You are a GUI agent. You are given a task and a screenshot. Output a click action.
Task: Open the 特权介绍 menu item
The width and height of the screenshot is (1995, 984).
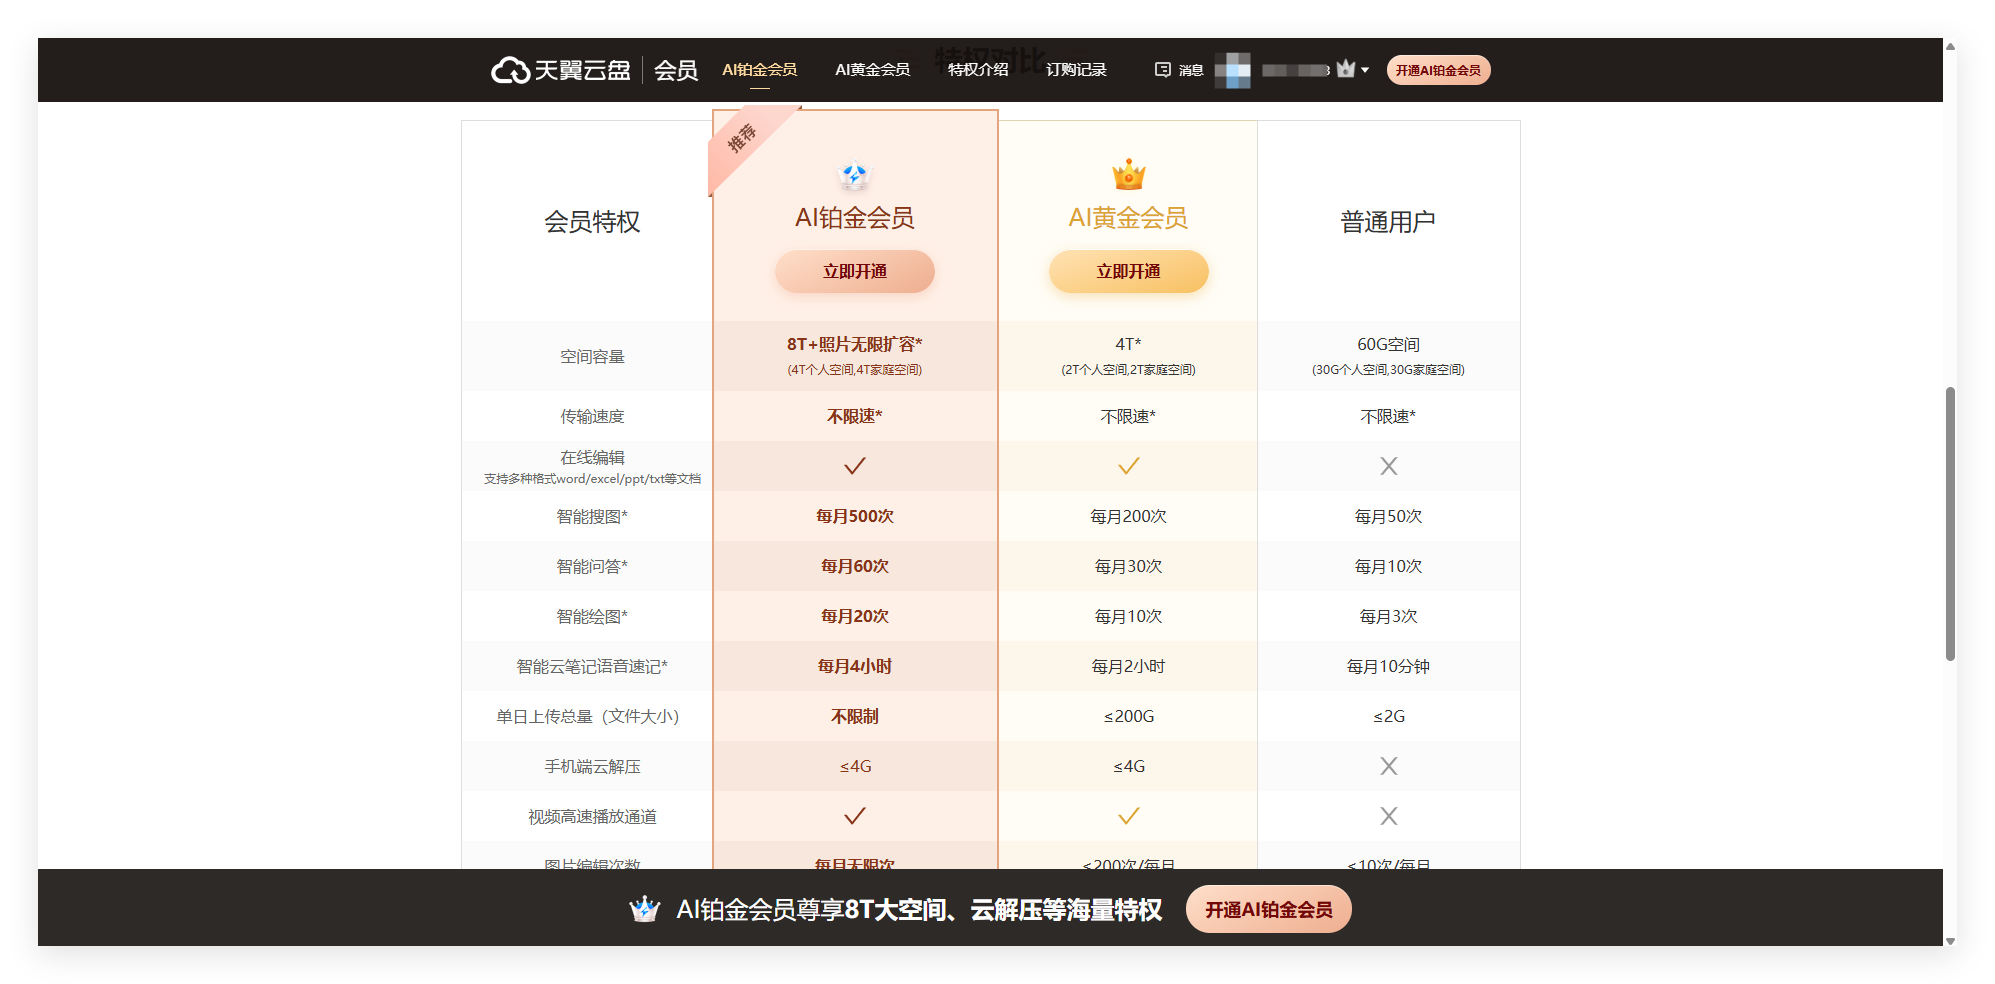(978, 70)
